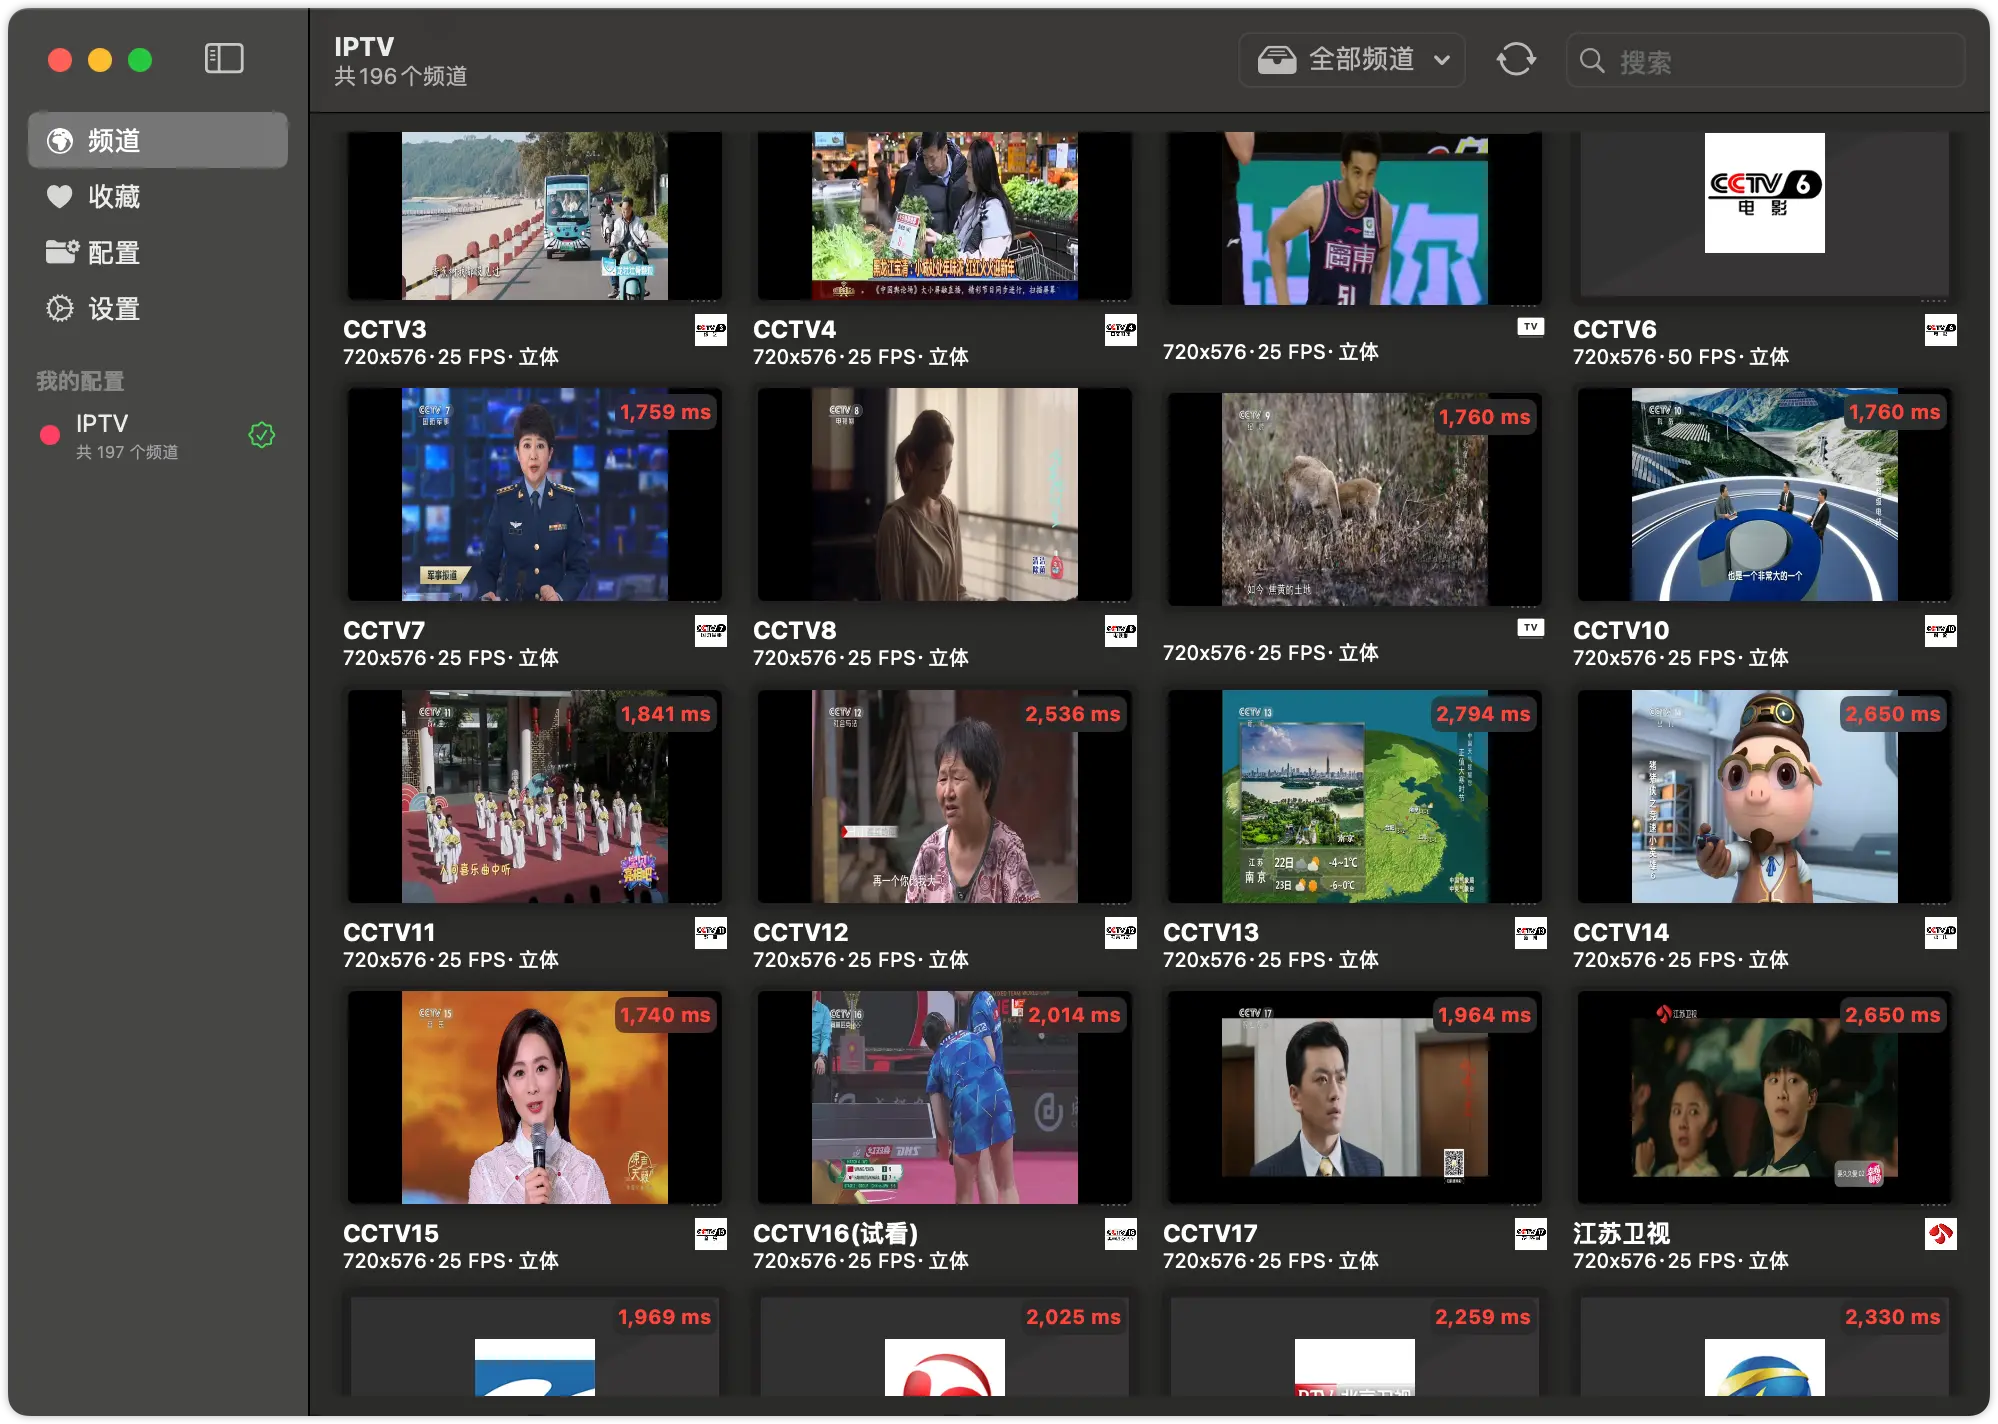Select the IPTV 共 197 个频道 configuration
1998x1424 pixels.
(158, 436)
